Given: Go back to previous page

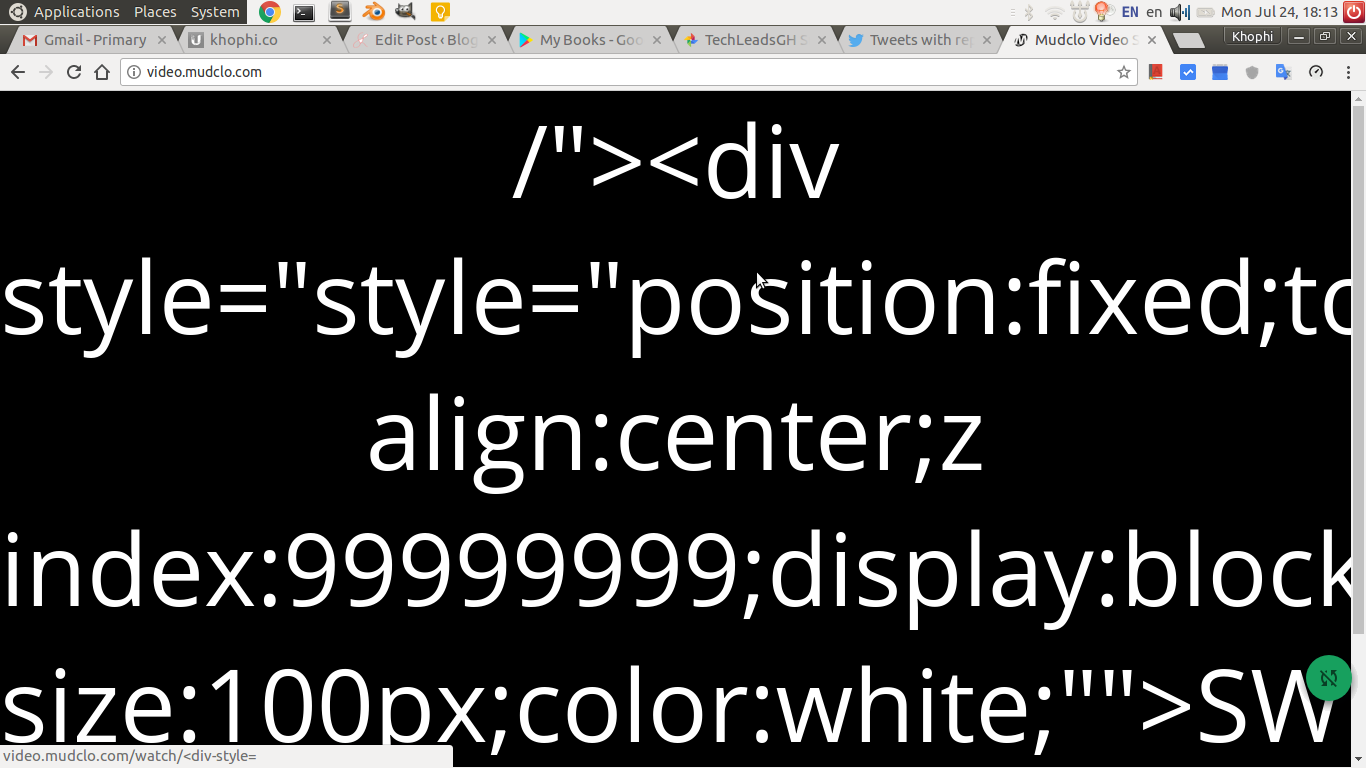Looking at the screenshot, I should 18,72.
